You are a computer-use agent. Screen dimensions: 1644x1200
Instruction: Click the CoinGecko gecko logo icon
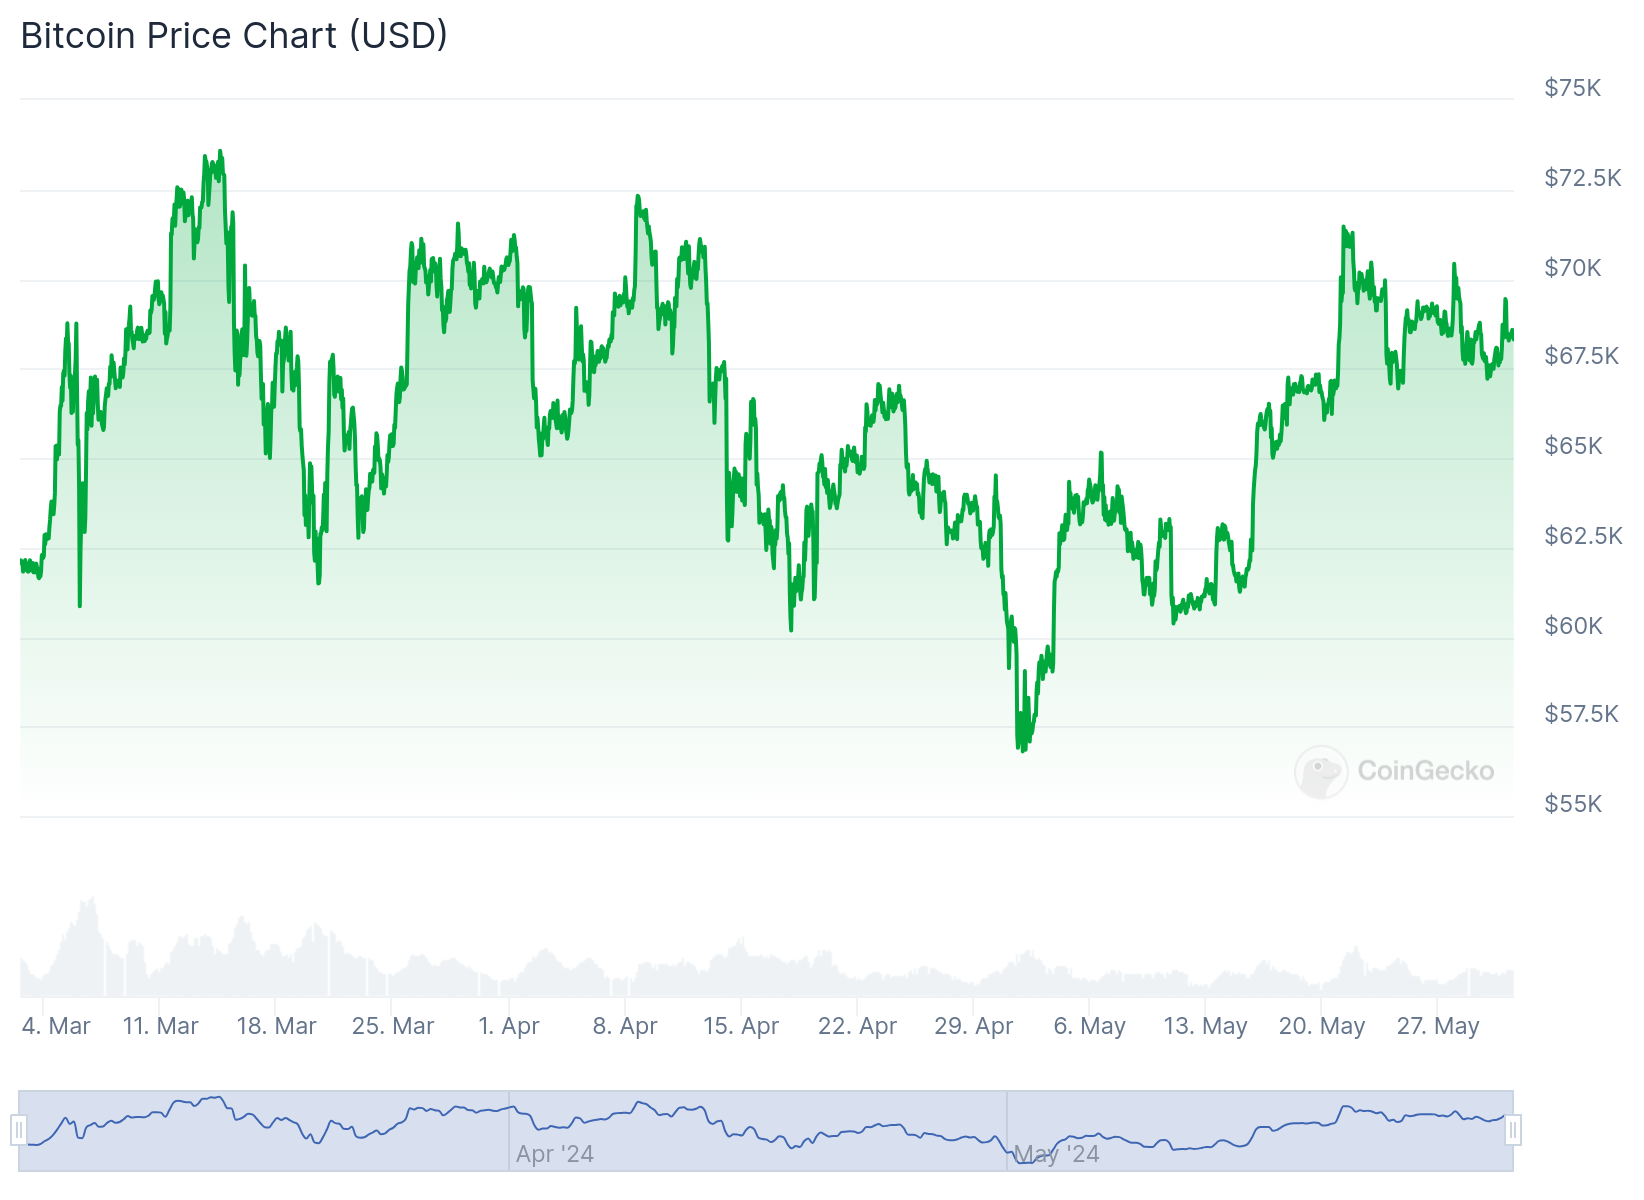point(1320,771)
